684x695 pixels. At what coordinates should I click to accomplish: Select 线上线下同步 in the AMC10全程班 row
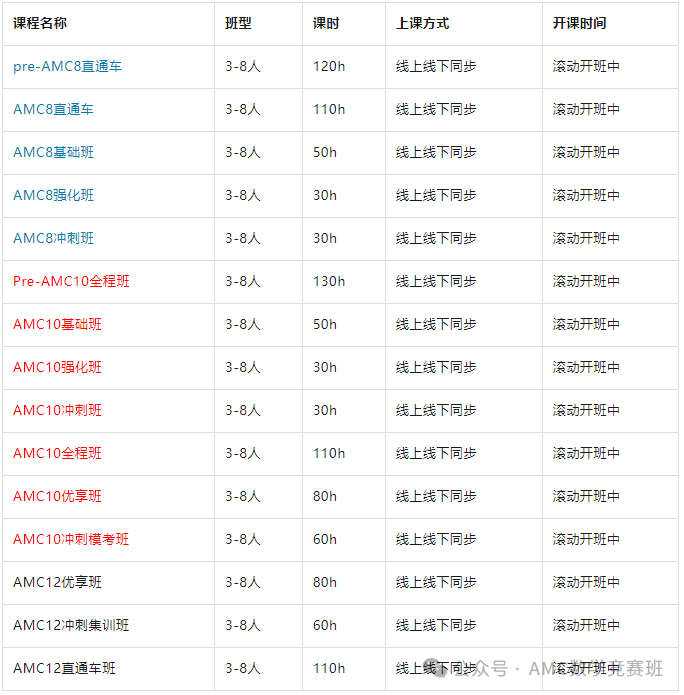click(x=436, y=453)
